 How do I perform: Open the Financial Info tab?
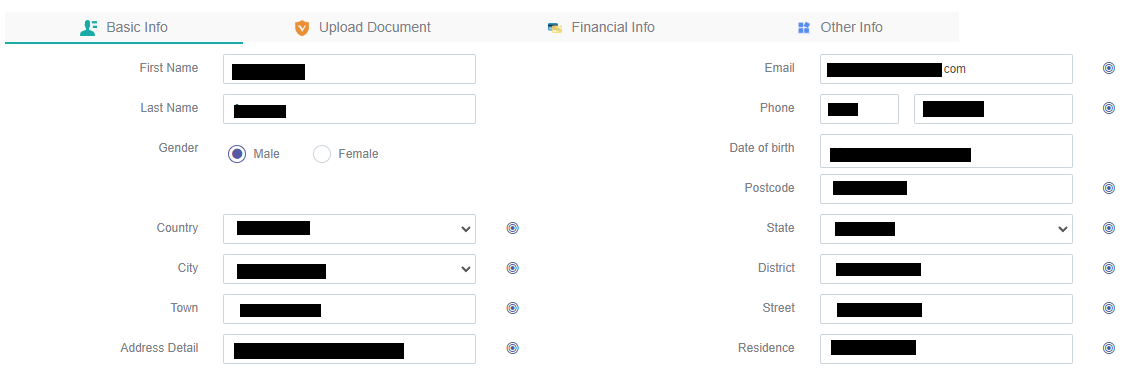point(601,28)
